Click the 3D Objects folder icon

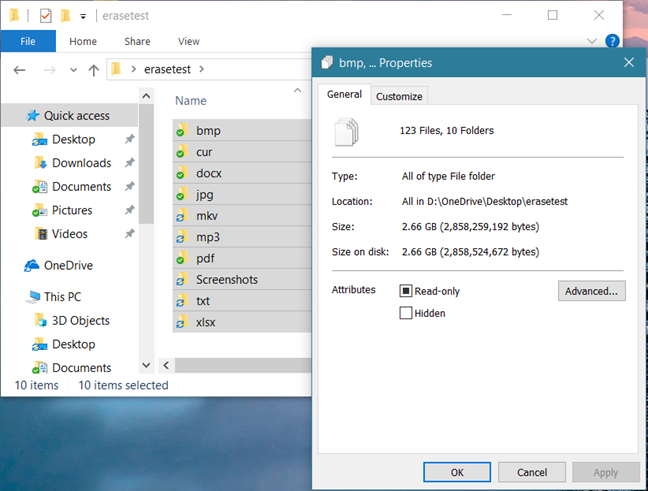tap(40, 321)
